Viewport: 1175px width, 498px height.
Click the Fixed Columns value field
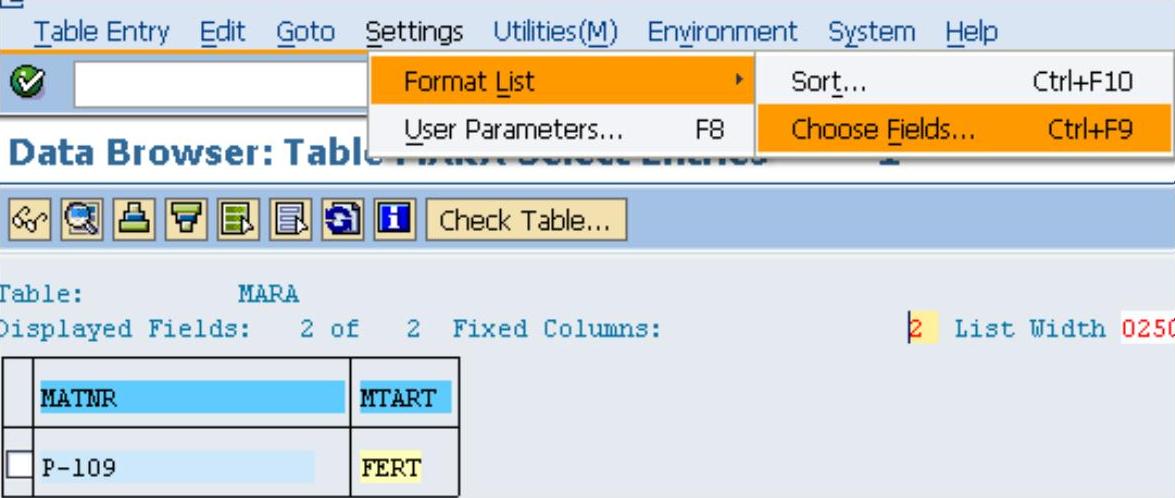pos(921,329)
